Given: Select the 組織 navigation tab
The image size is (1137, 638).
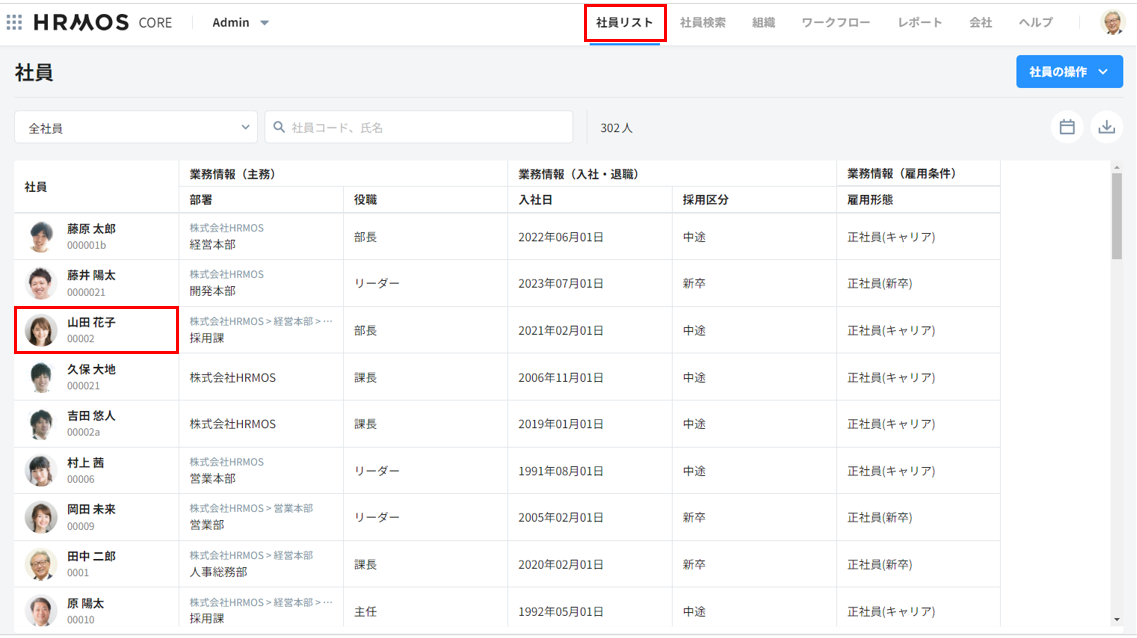Looking at the screenshot, I should pos(763,22).
